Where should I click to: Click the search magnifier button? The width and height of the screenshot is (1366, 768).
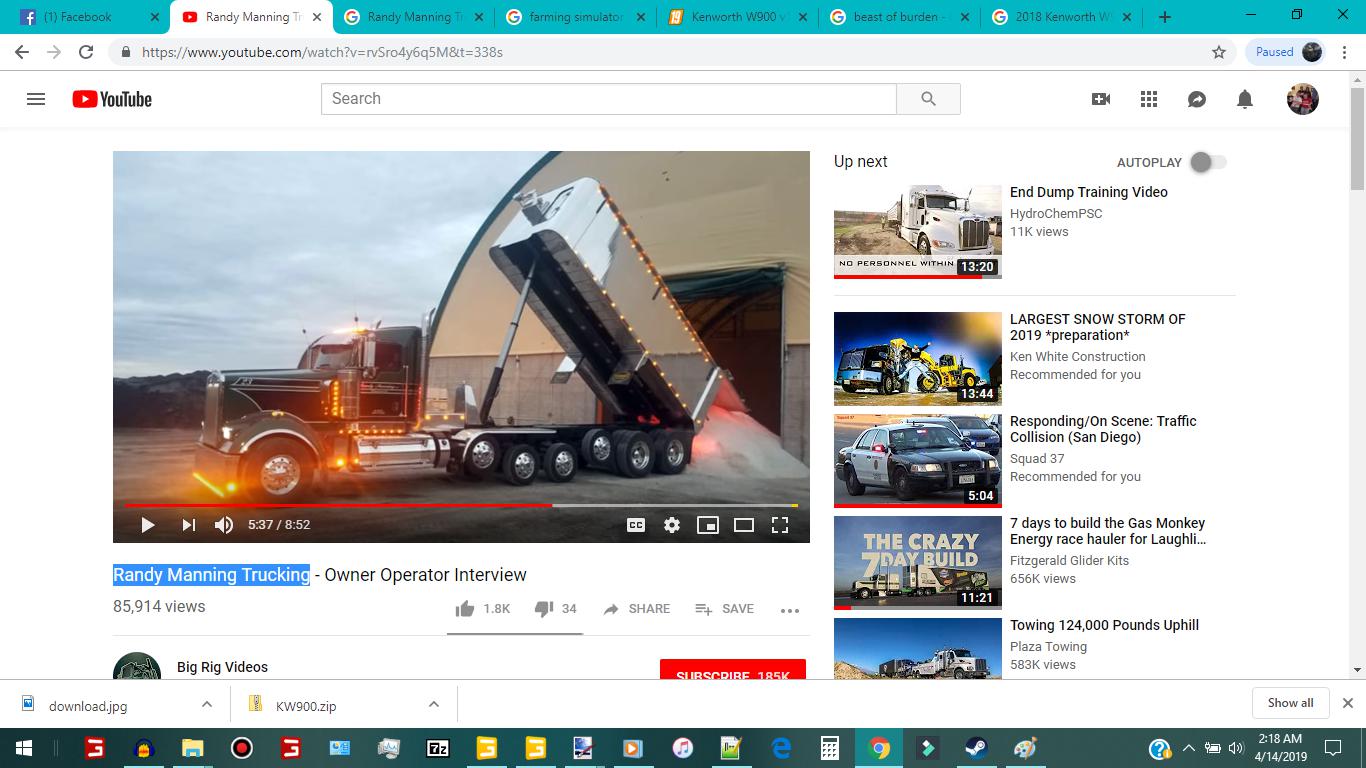point(928,99)
